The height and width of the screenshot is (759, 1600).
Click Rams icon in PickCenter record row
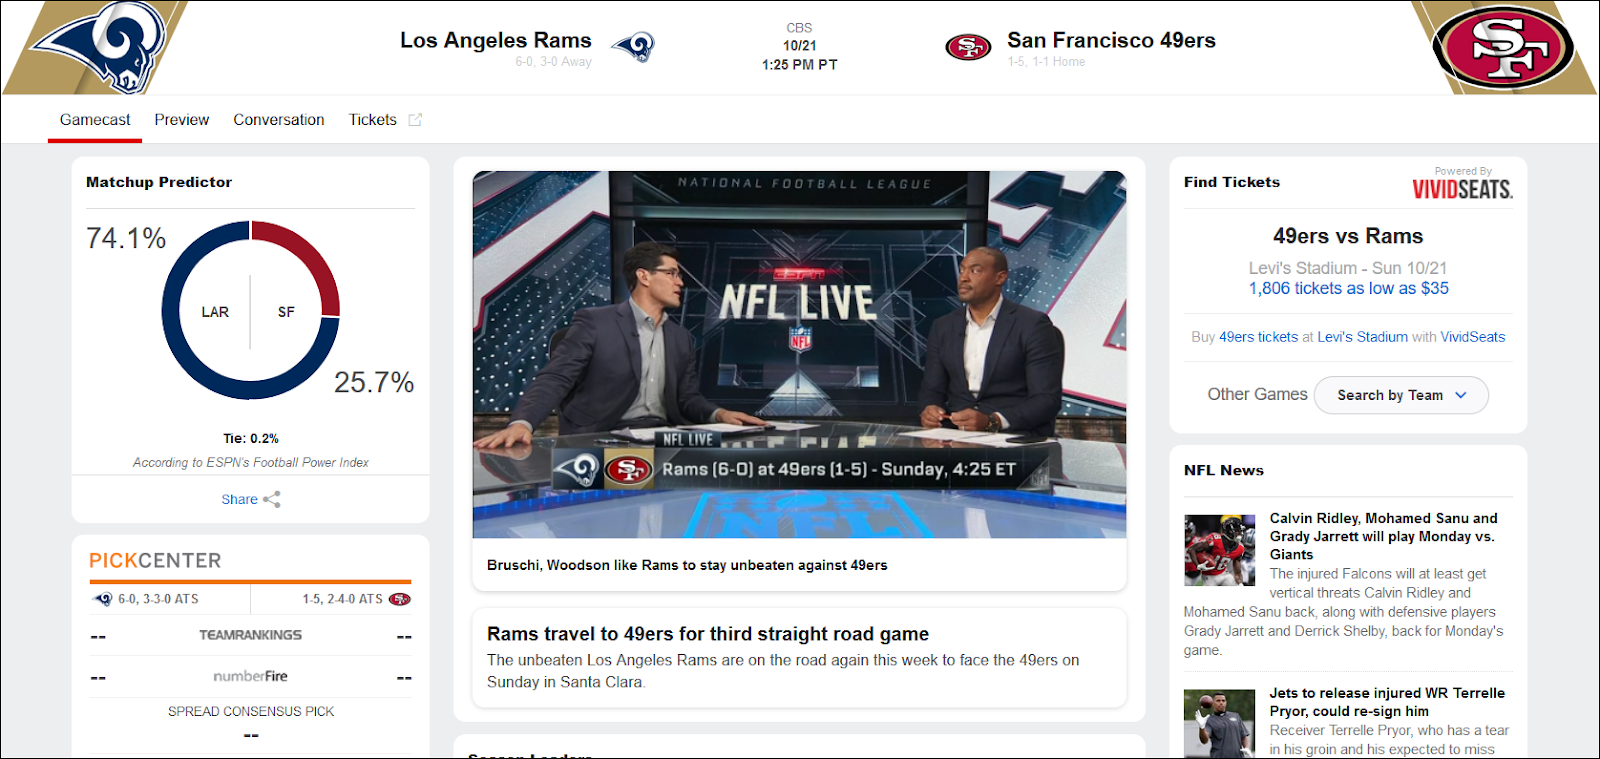[x=102, y=599]
